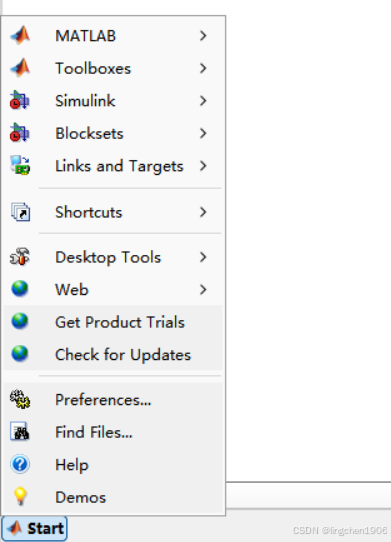Click the Blocksets icon
This screenshot has width=391, height=542.
pyautogui.click(x=20, y=133)
